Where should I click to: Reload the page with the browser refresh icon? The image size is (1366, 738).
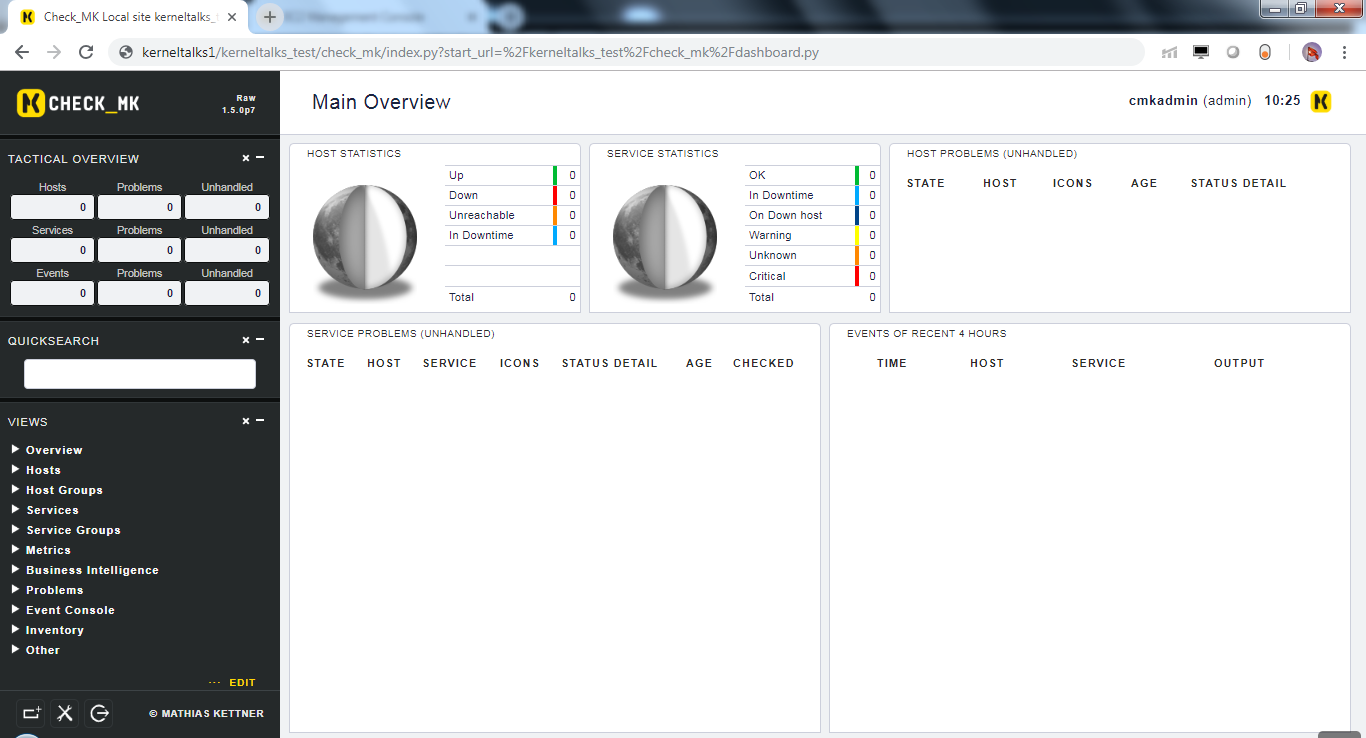click(x=86, y=52)
